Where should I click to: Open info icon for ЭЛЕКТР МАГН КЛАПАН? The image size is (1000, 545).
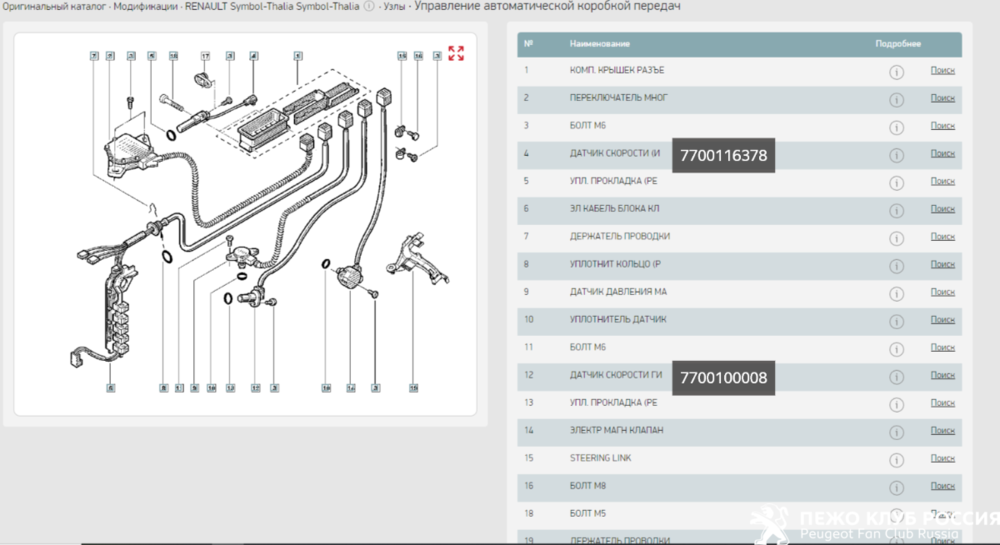(x=896, y=432)
